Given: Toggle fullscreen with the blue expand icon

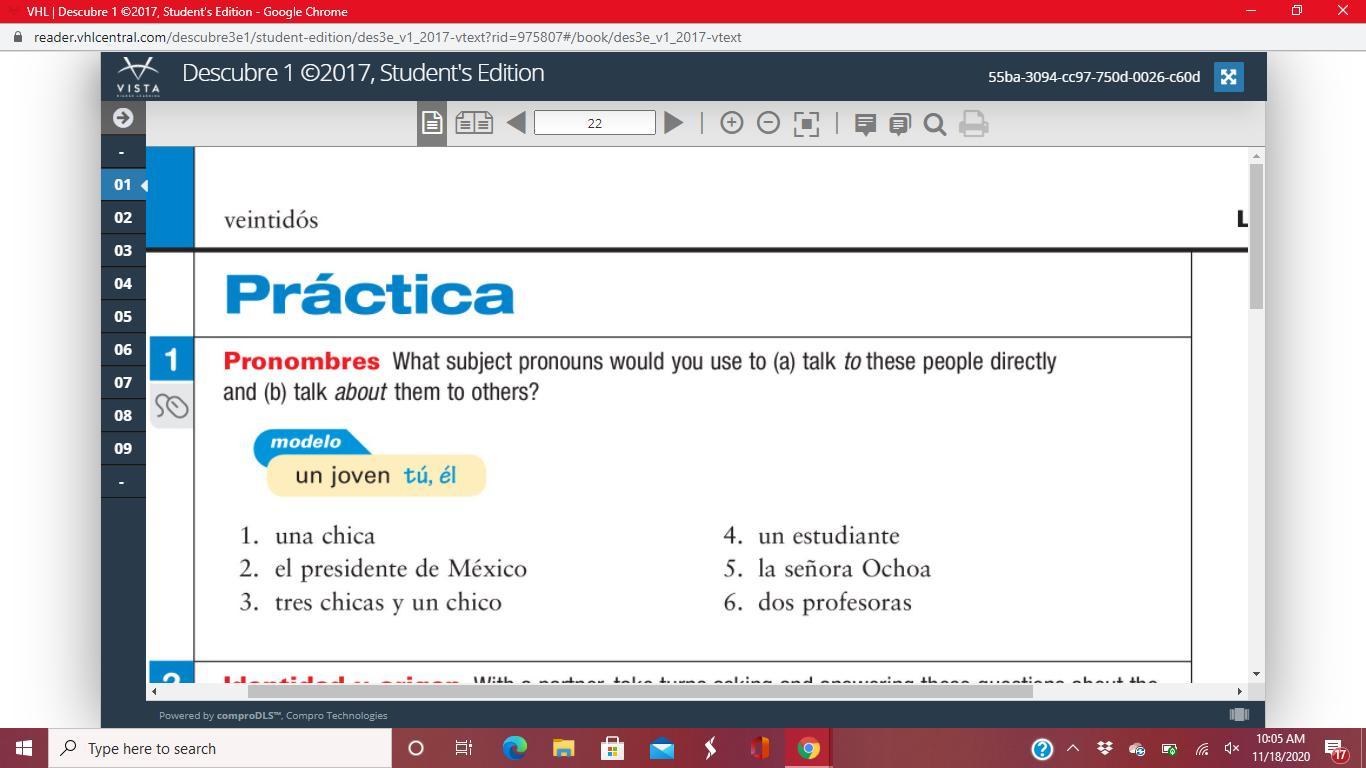Looking at the screenshot, I should click(x=1229, y=77).
